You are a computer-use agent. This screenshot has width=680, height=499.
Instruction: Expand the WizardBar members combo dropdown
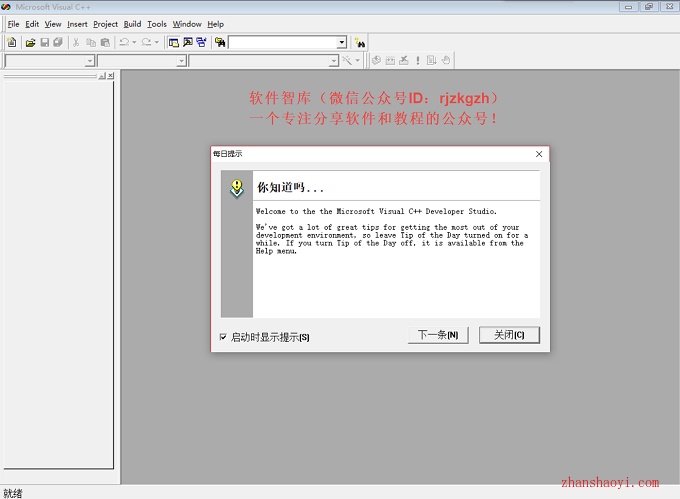(x=333, y=61)
